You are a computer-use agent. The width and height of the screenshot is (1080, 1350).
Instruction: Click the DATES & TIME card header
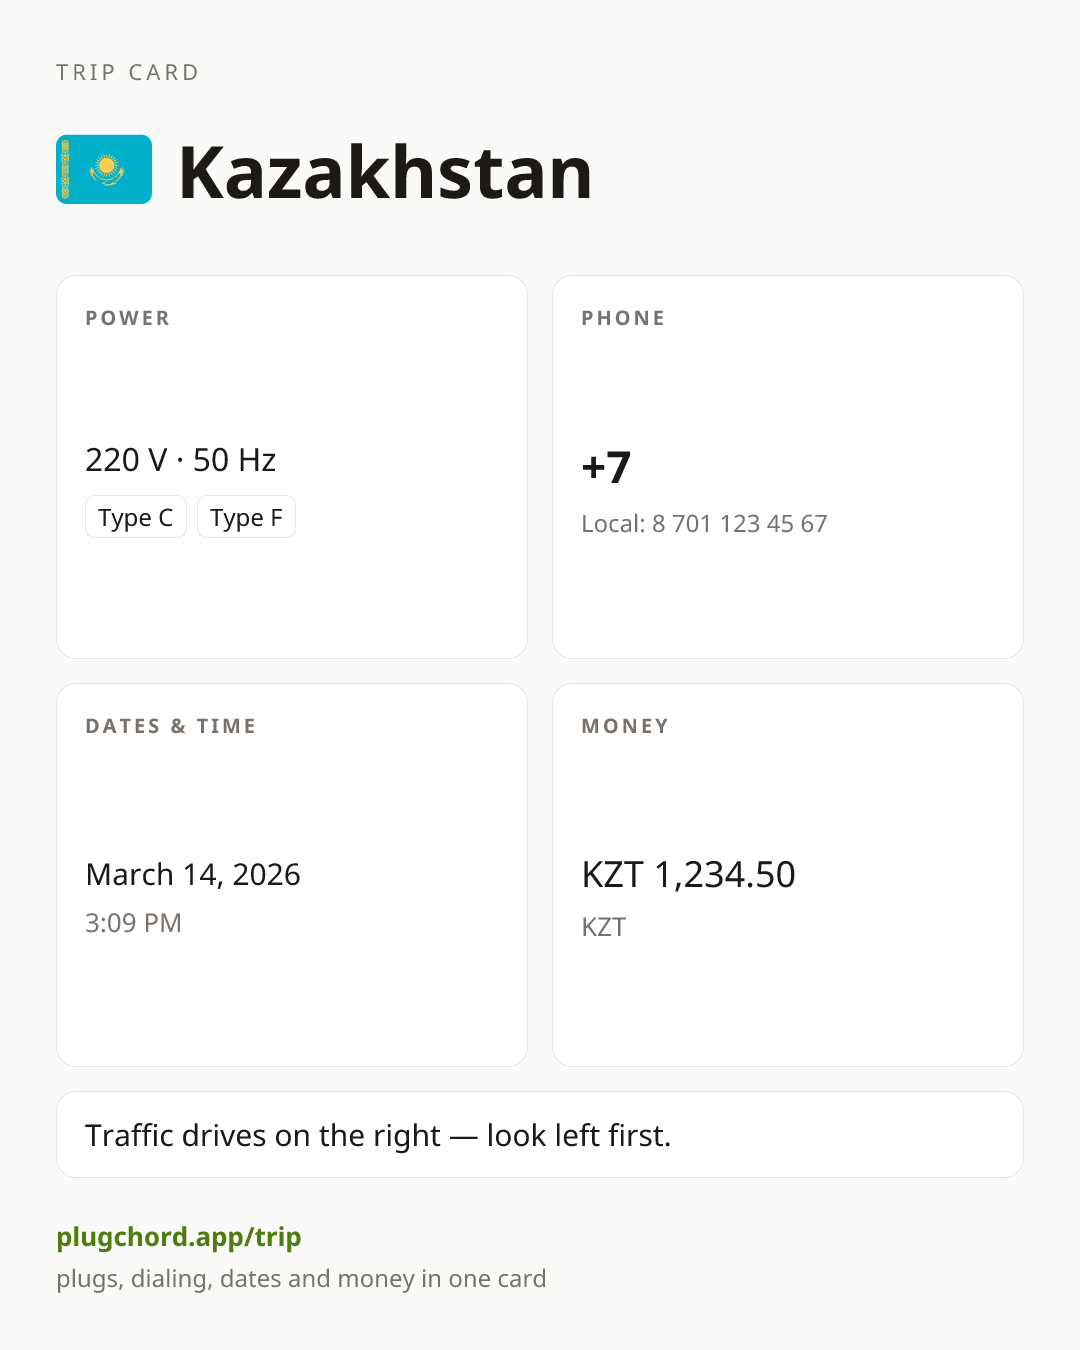pyautogui.click(x=171, y=726)
